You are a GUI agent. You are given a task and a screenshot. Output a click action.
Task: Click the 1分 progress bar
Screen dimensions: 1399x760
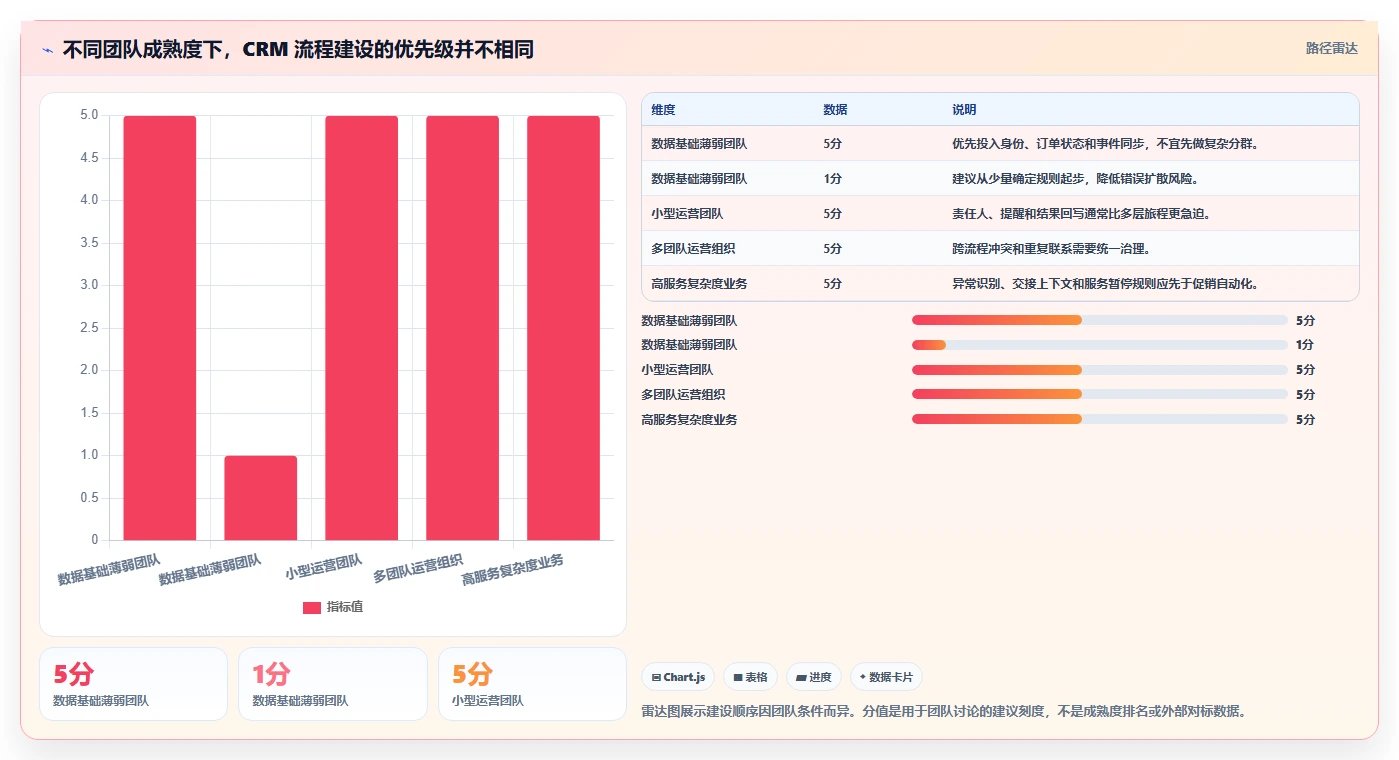(x=1099, y=345)
